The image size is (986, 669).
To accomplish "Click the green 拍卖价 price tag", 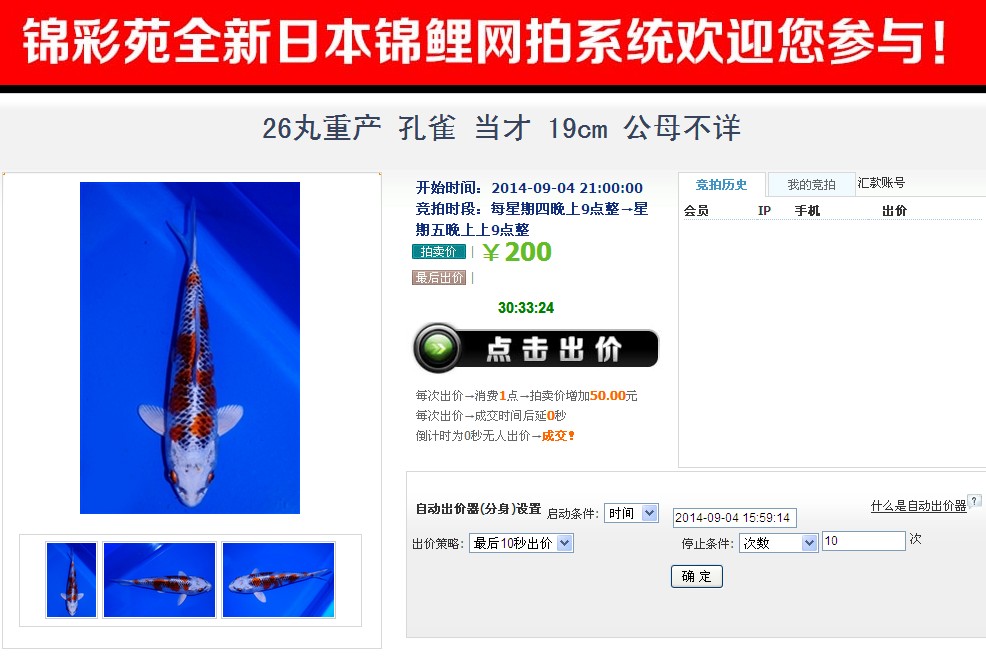I will 439,252.
